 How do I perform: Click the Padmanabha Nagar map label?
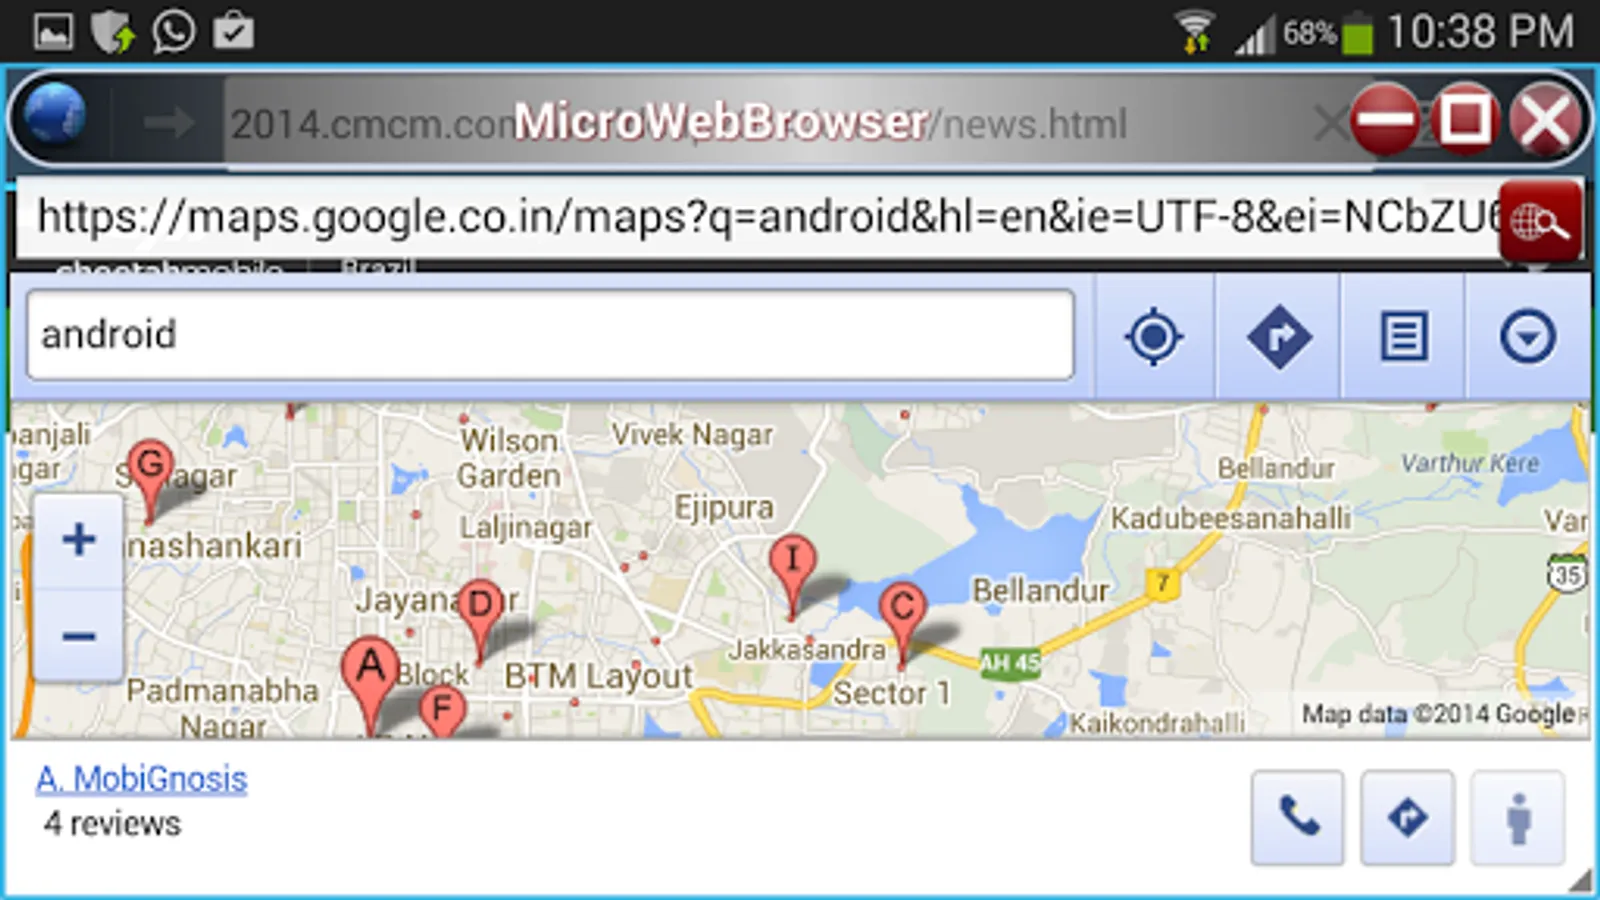[x=223, y=707]
